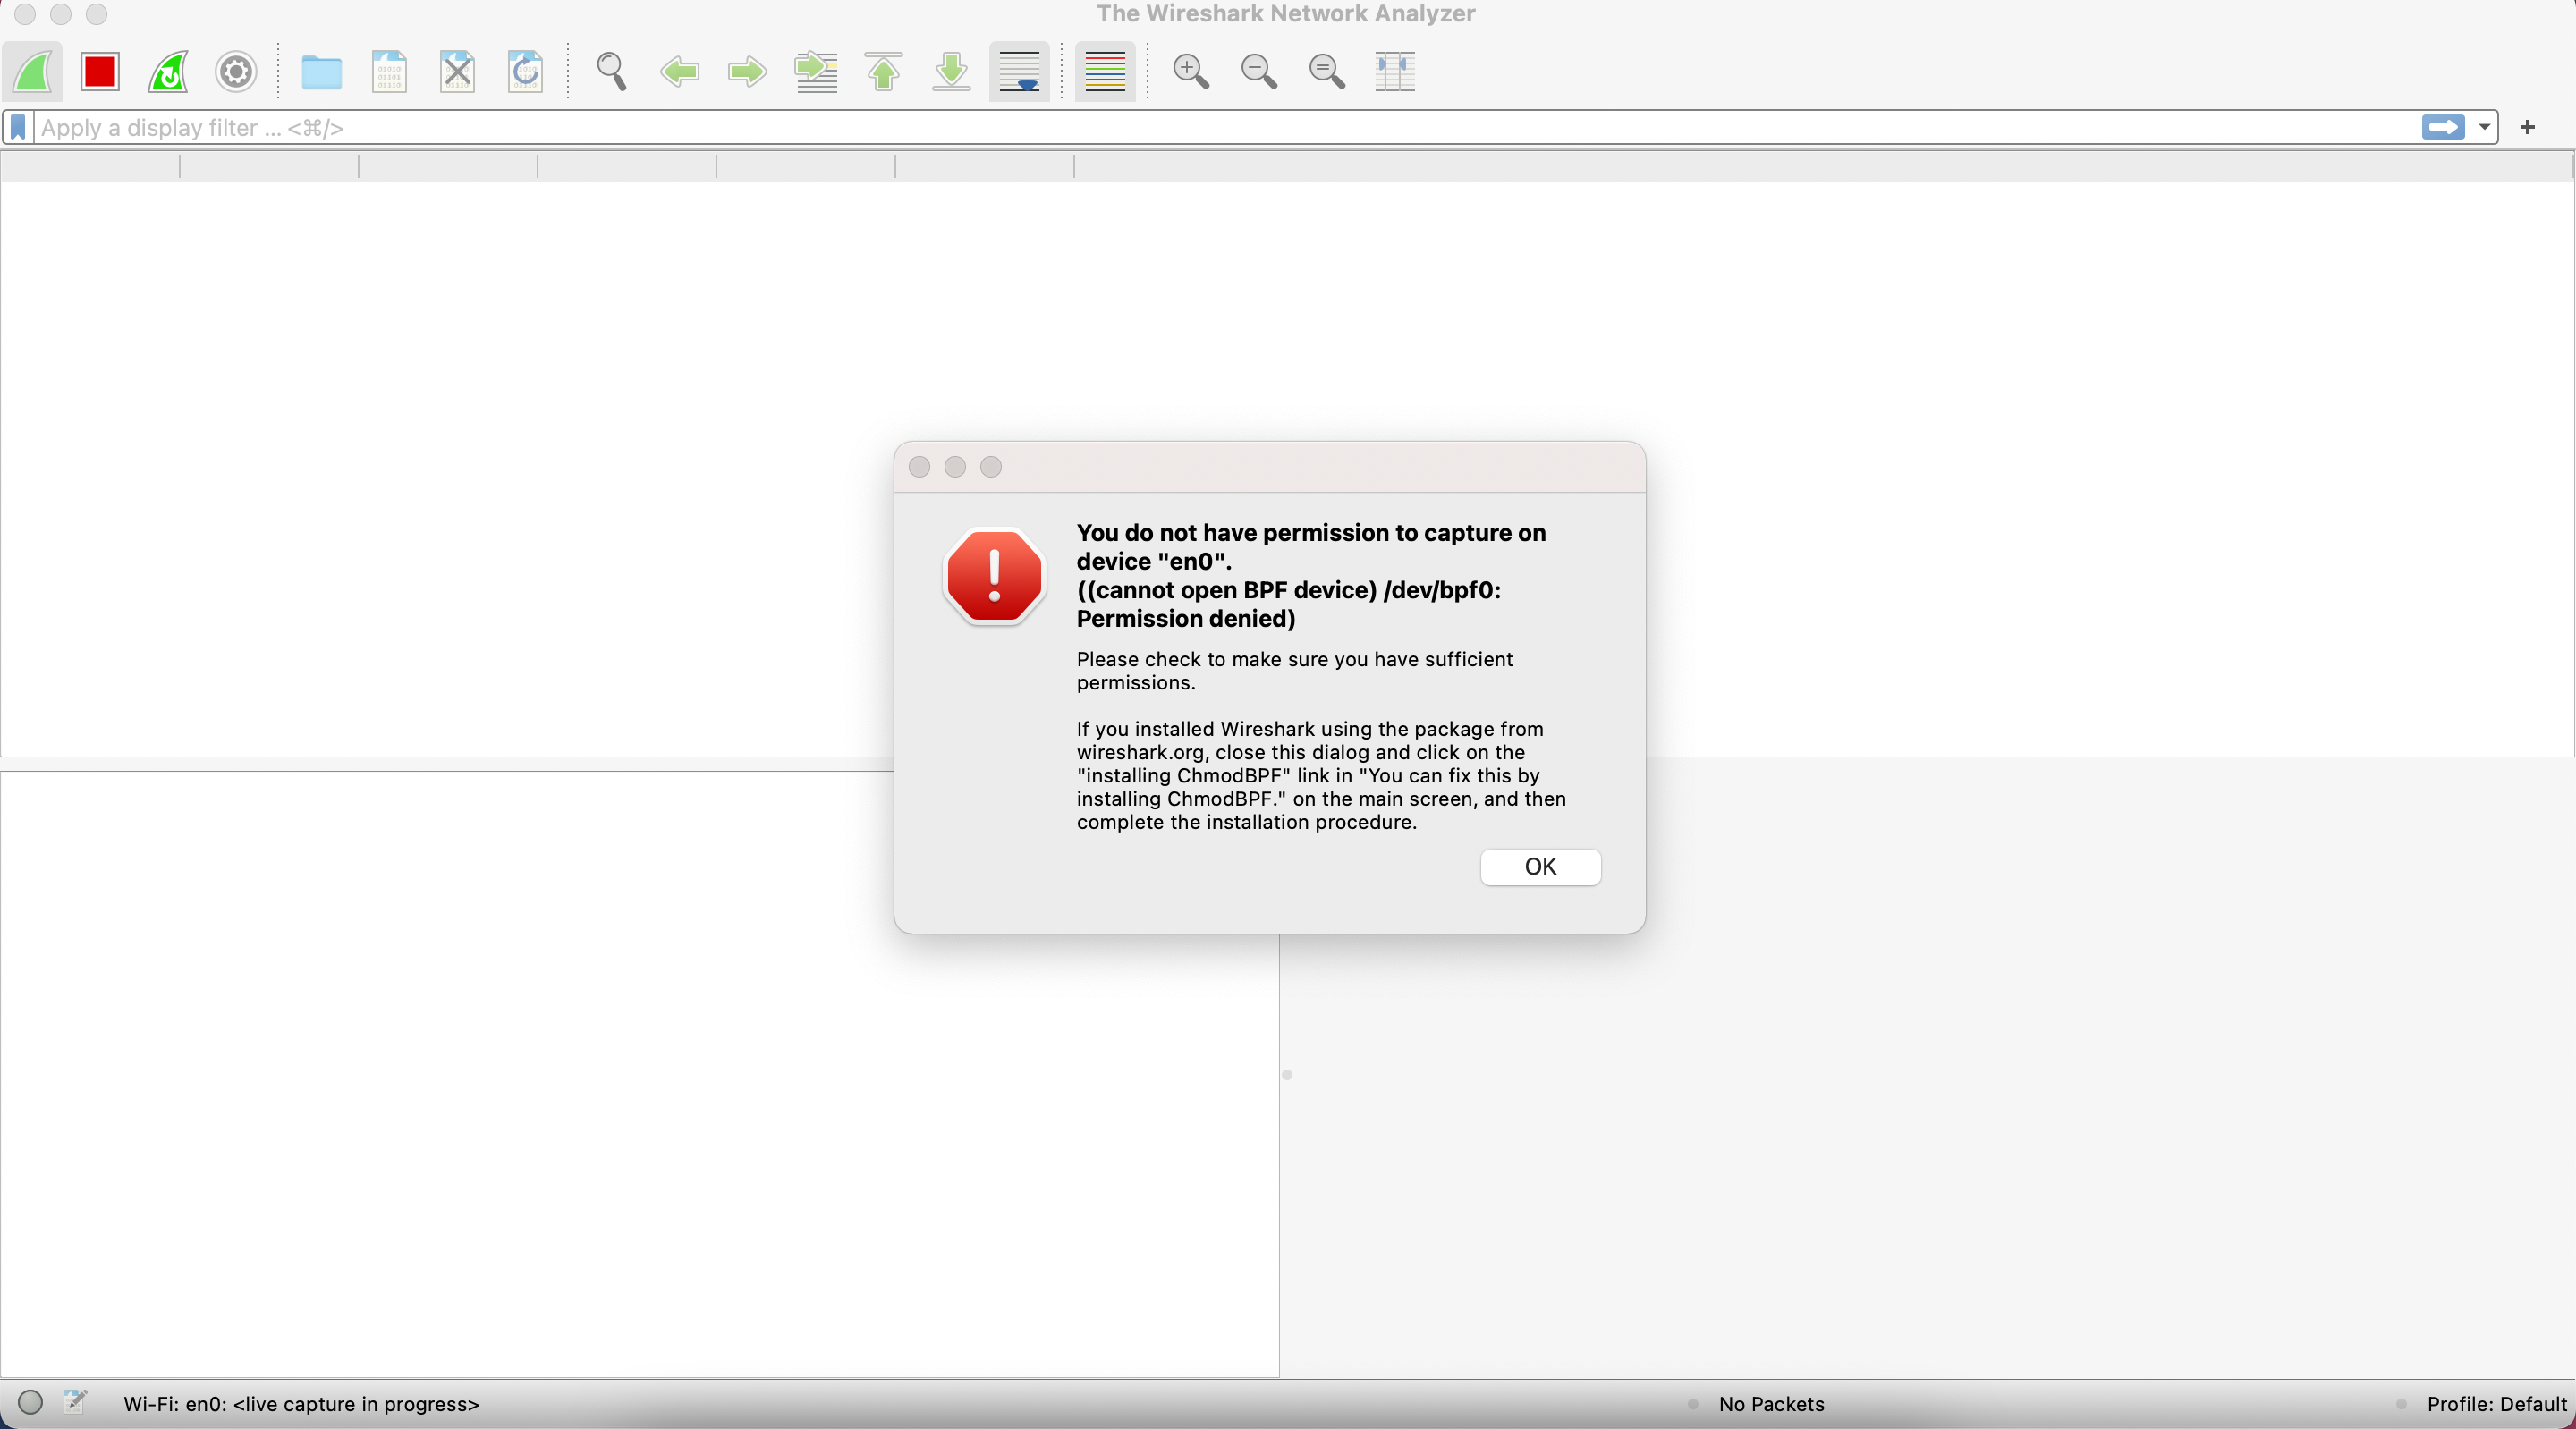The width and height of the screenshot is (2576, 1429).
Task: Apply the display filter arrow button
Action: pos(2442,127)
